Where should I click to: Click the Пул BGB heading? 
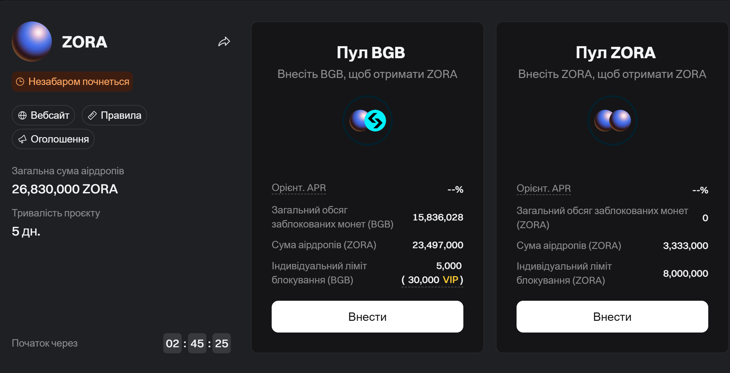point(371,53)
